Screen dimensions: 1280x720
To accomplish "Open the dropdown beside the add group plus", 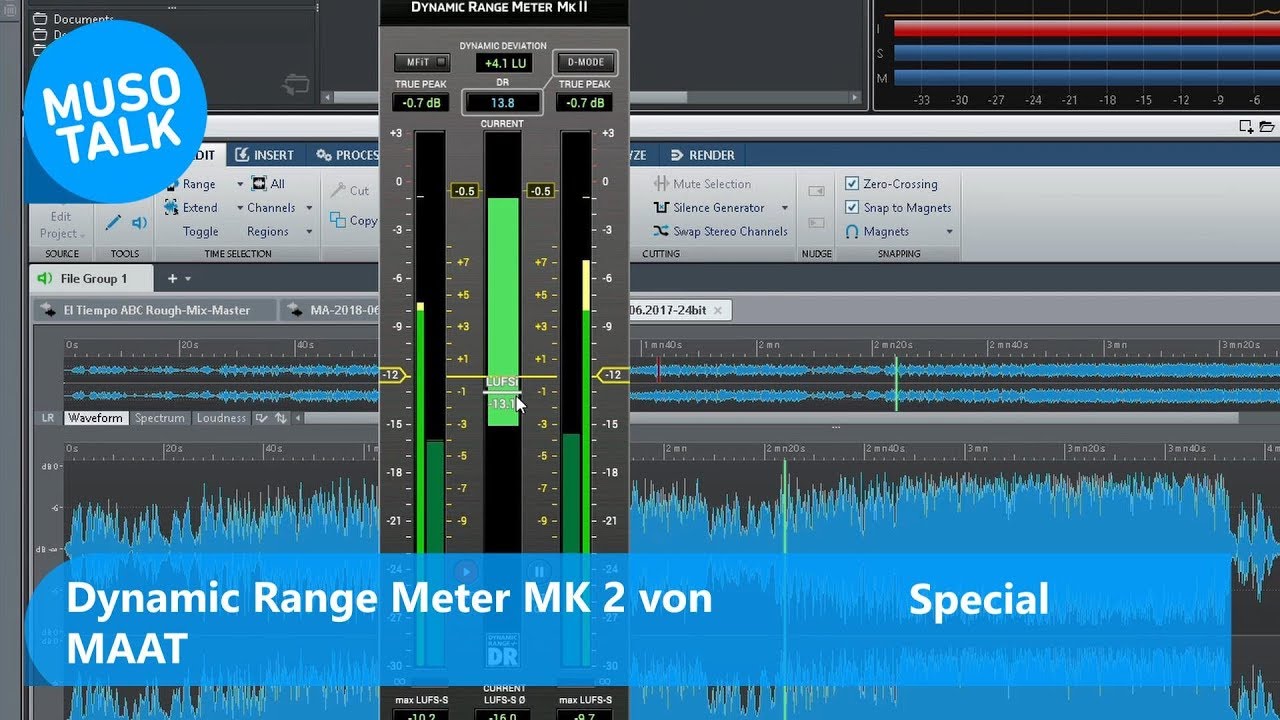I will (x=188, y=279).
